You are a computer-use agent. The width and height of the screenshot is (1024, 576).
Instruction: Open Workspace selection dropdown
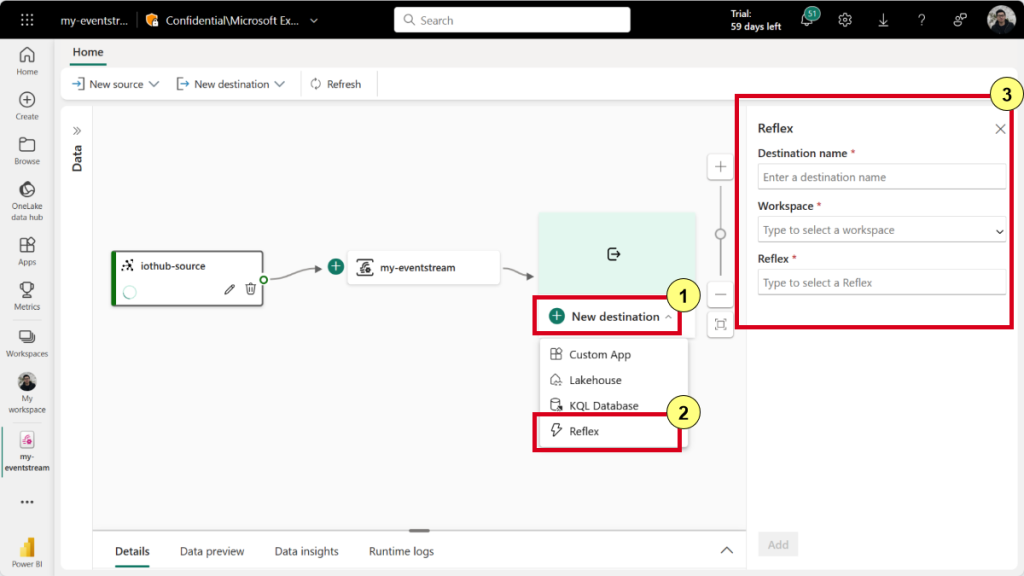point(882,230)
